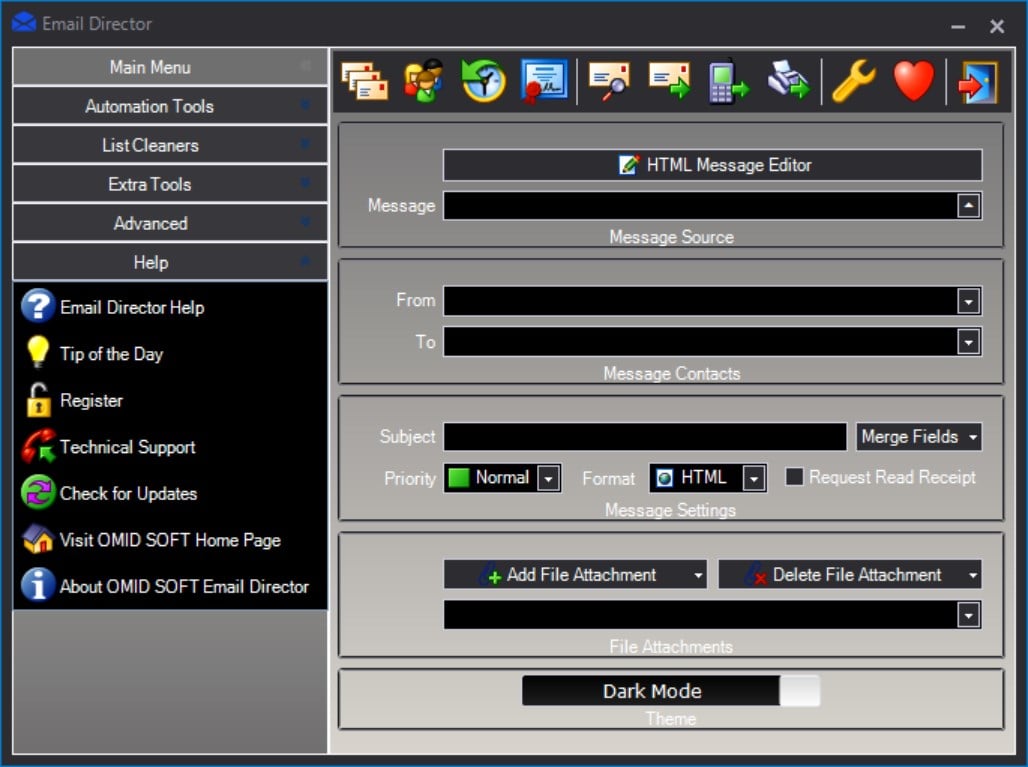Image resolution: width=1028 pixels, height=767 pixels.
Task: Click the green Normal priority color square
Action: click(458, 478)
